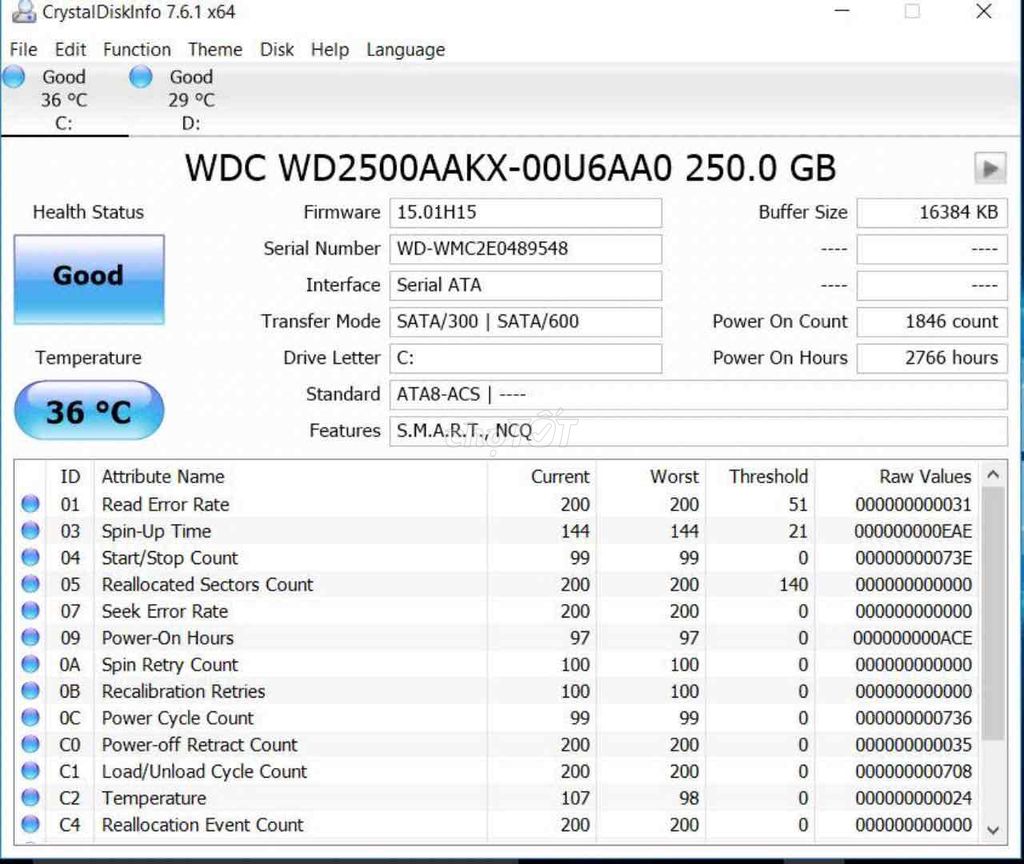Click the Serial Number field

(526, 249)
